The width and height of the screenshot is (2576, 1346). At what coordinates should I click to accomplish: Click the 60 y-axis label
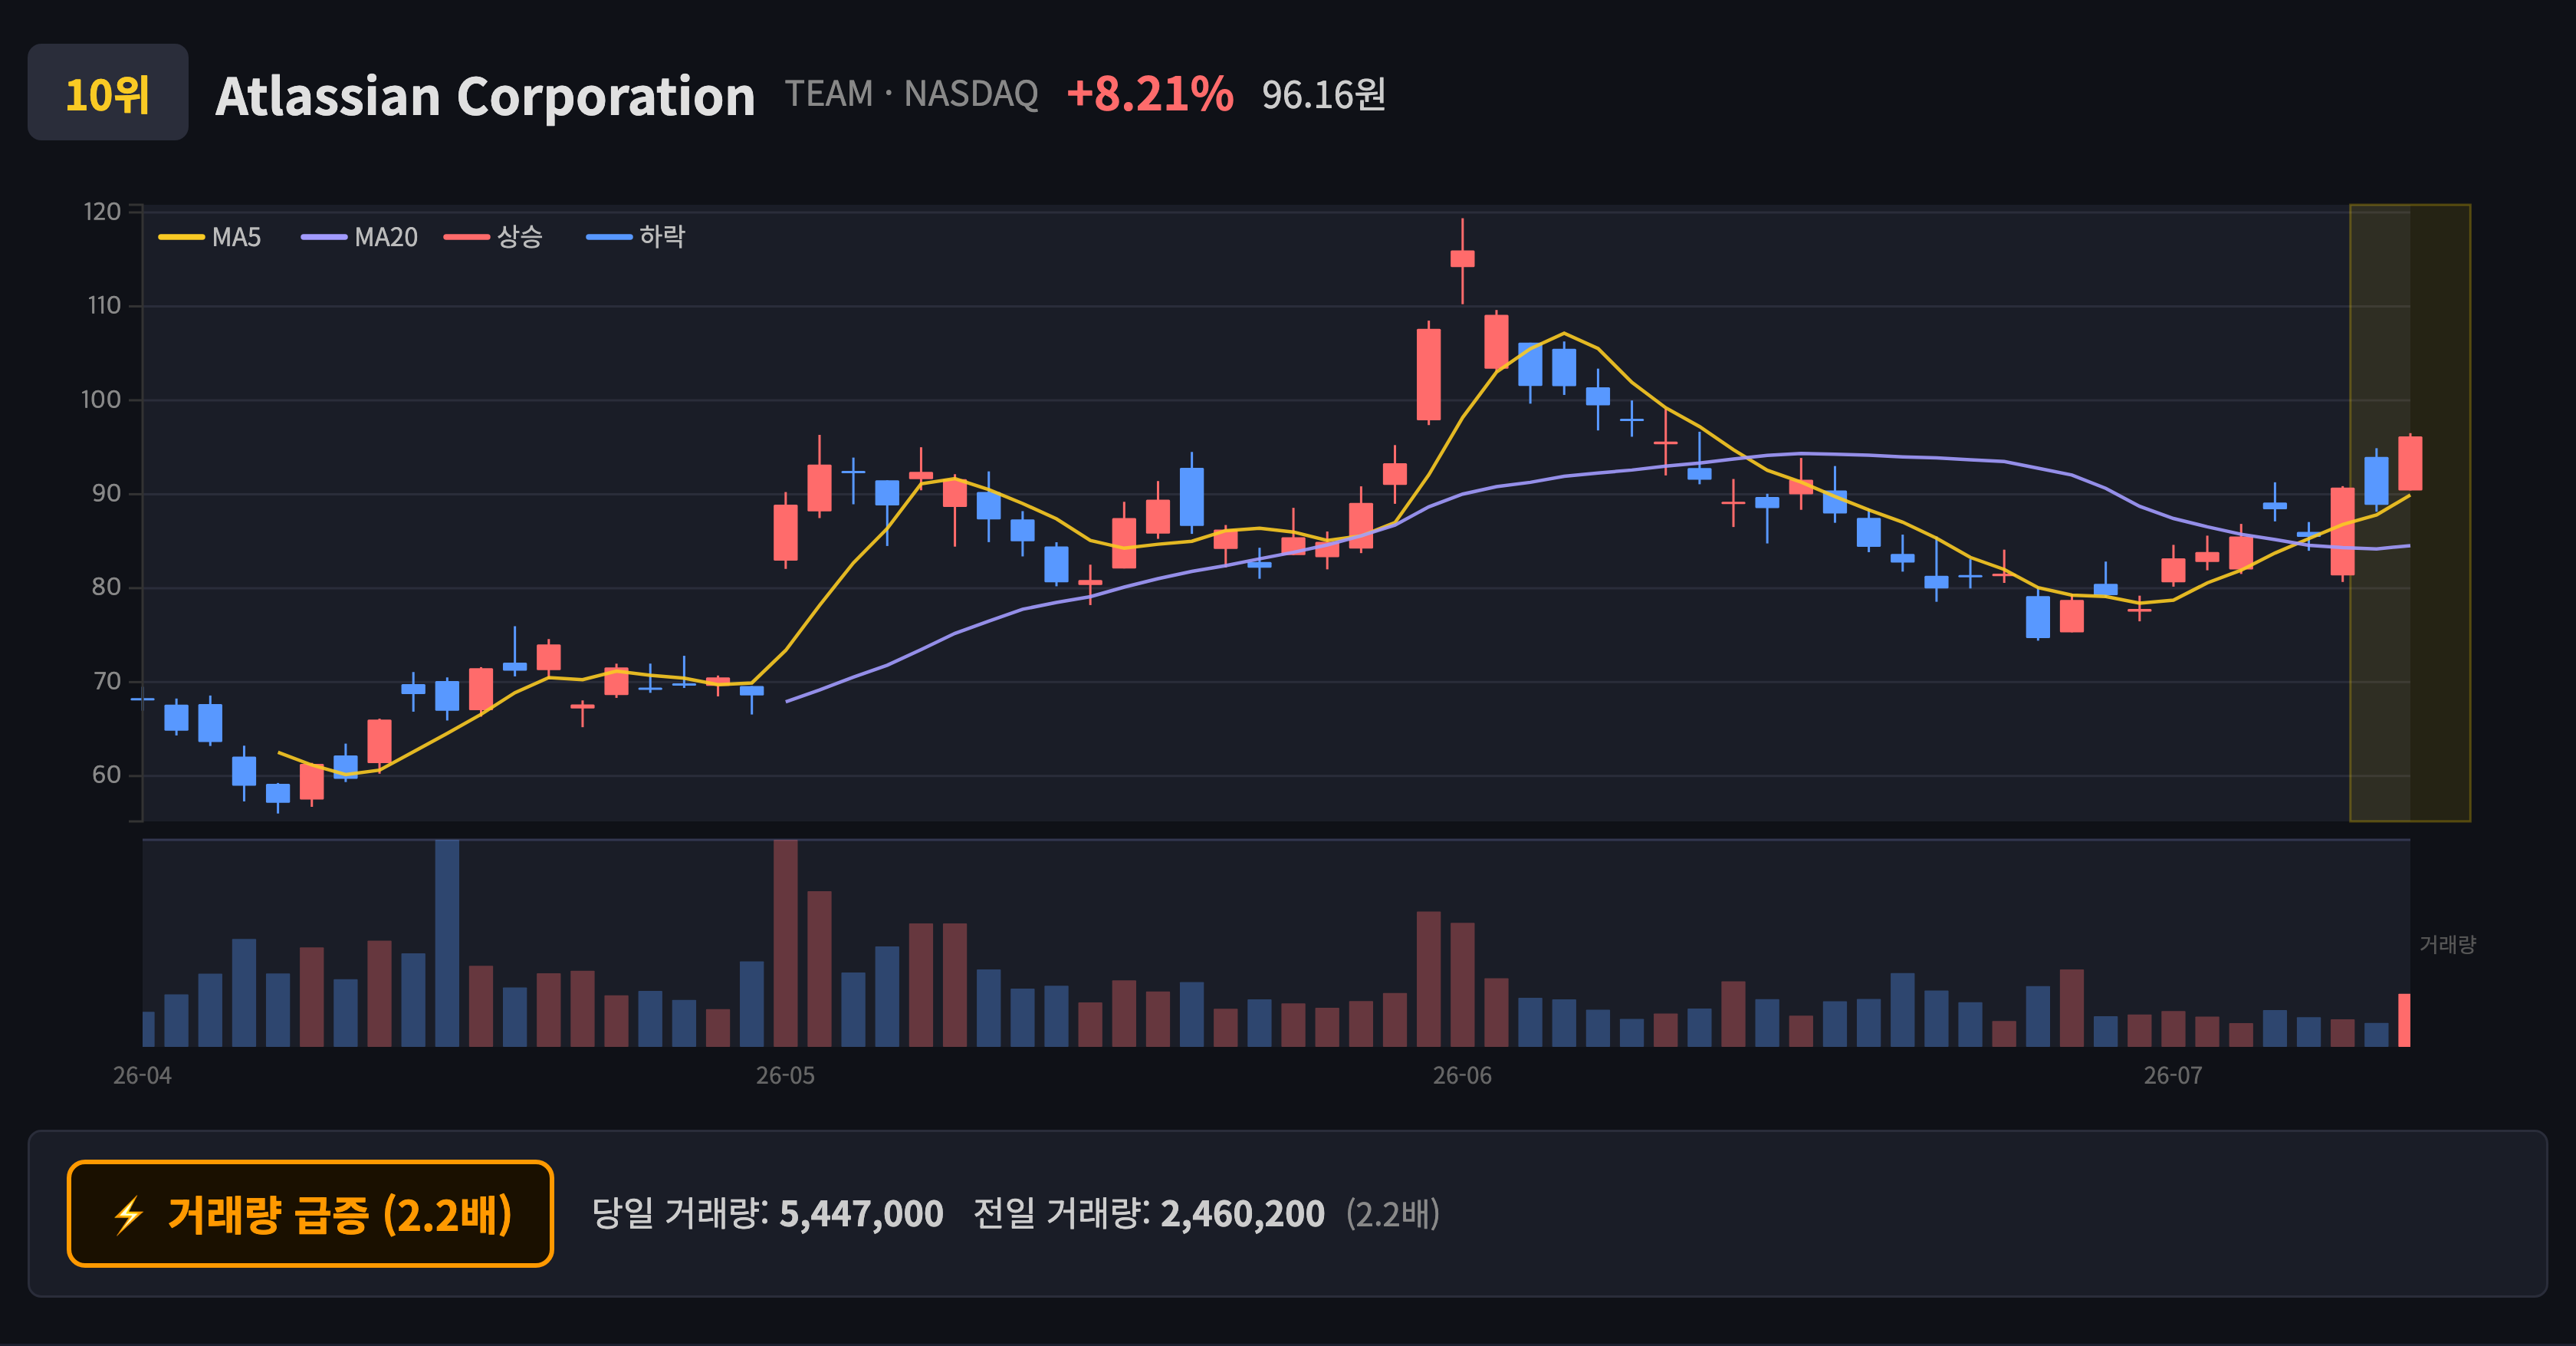(106, 775)
